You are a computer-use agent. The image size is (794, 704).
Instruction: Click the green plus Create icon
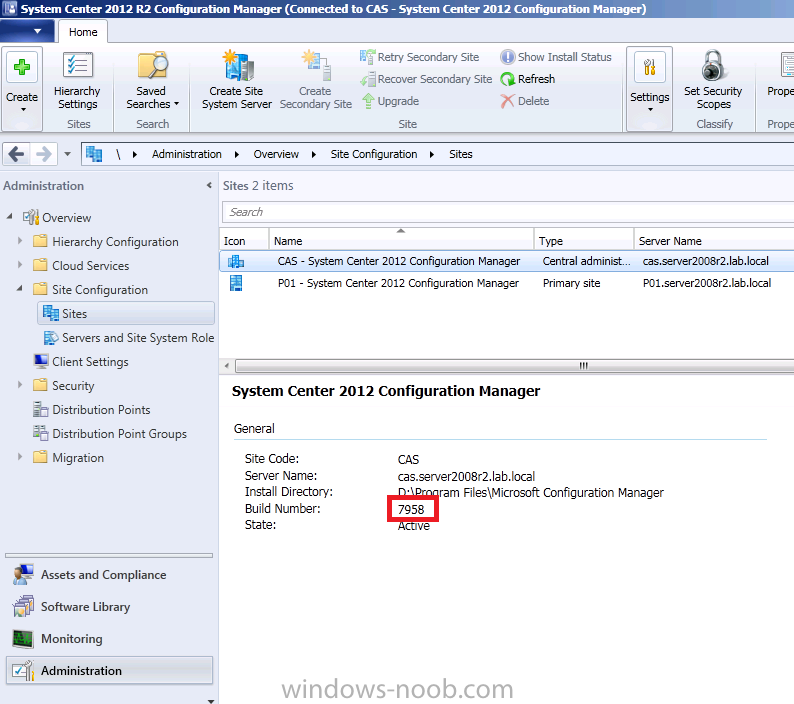[22, 67]
